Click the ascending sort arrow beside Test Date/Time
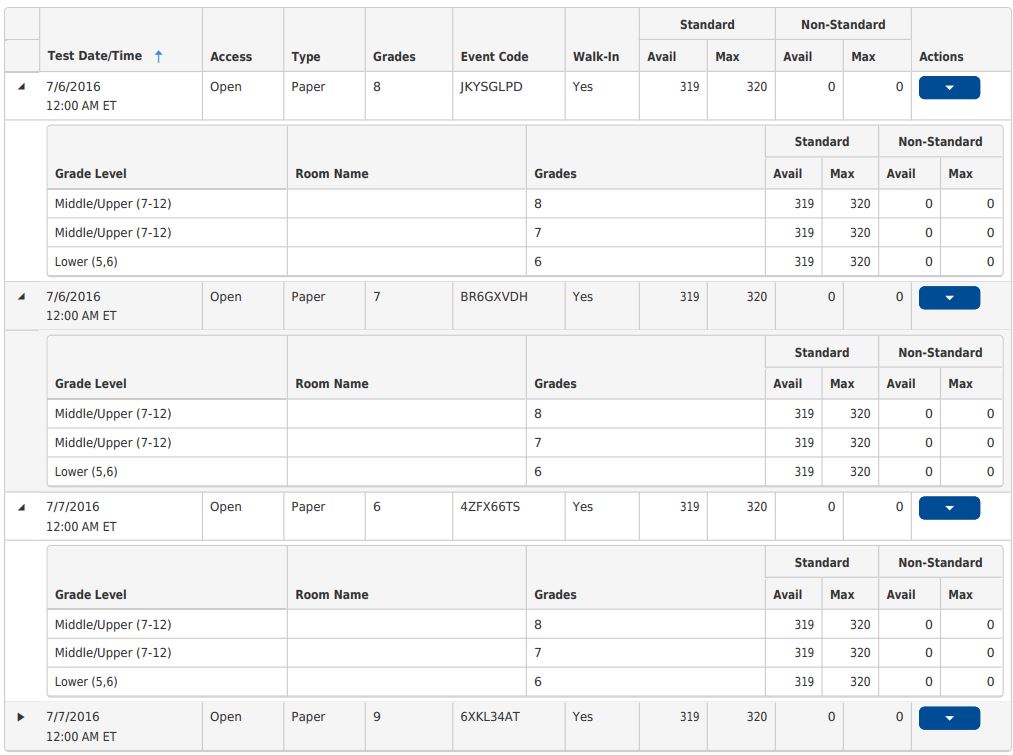 click(x=158, y=57)
